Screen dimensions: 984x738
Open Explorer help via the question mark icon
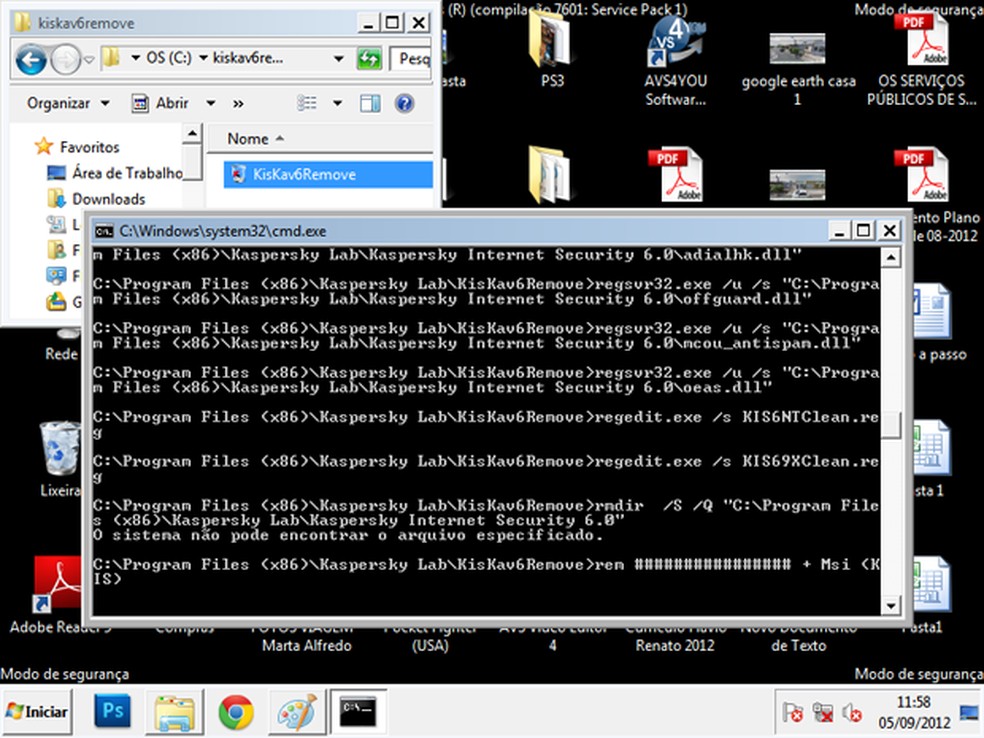pyautogui.click(x=405, y=103)
